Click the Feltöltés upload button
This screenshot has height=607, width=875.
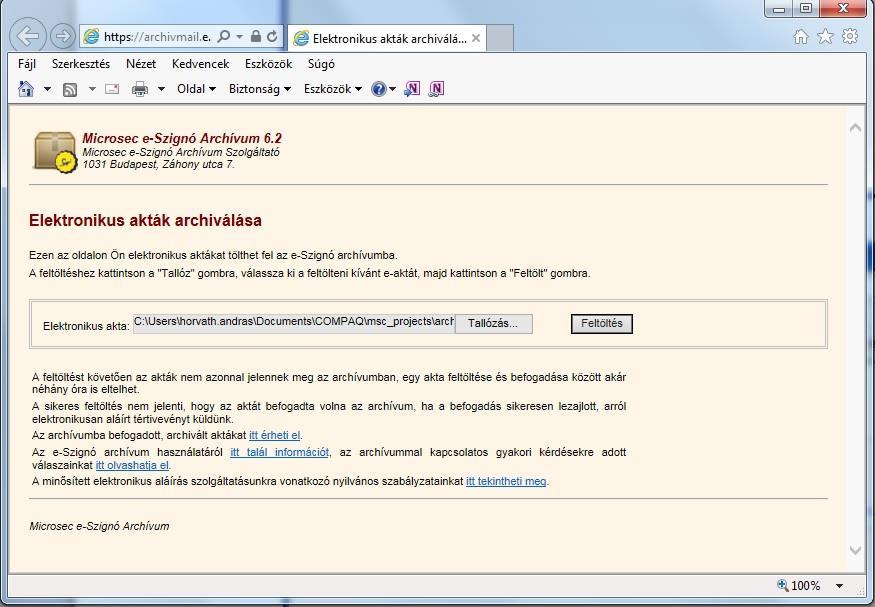click(602, 324)
